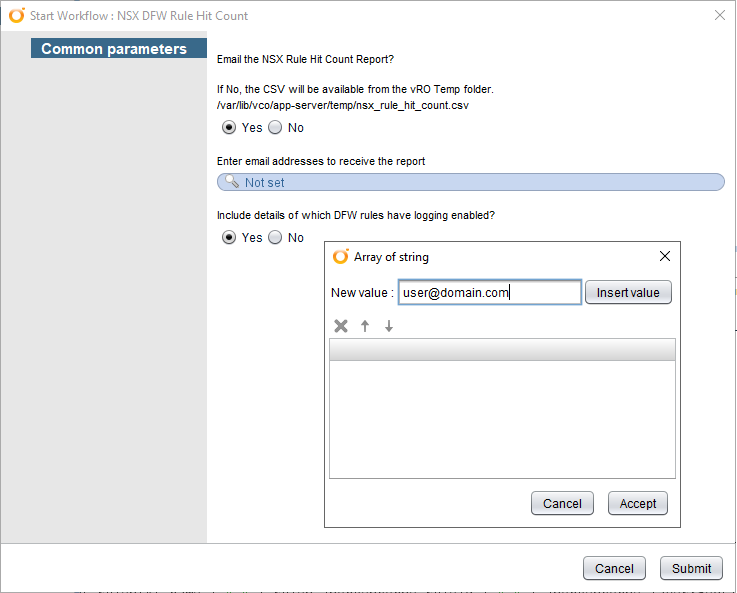
Task: Accept the array of string values
Action: [x=637, y=503]
